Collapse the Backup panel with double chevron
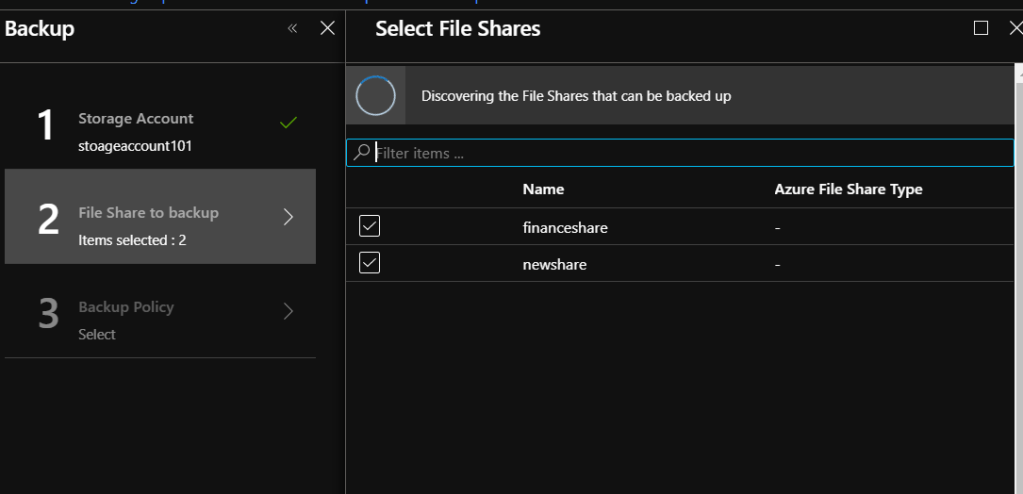This screenshot has width=1023, height=494. [292, 28]
